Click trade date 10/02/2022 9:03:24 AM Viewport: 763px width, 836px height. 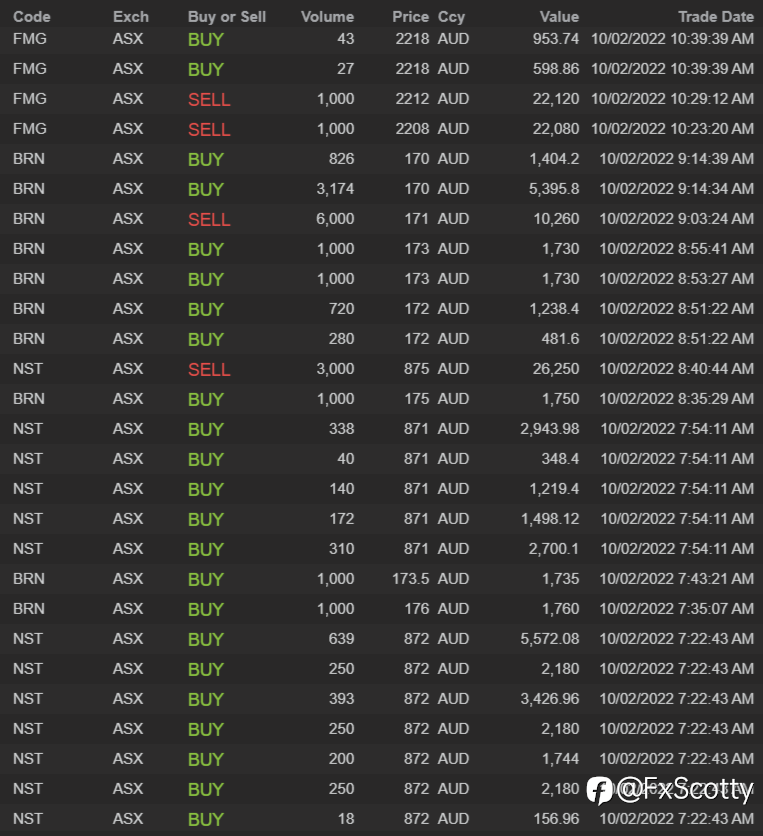click(x=677, y=219)
